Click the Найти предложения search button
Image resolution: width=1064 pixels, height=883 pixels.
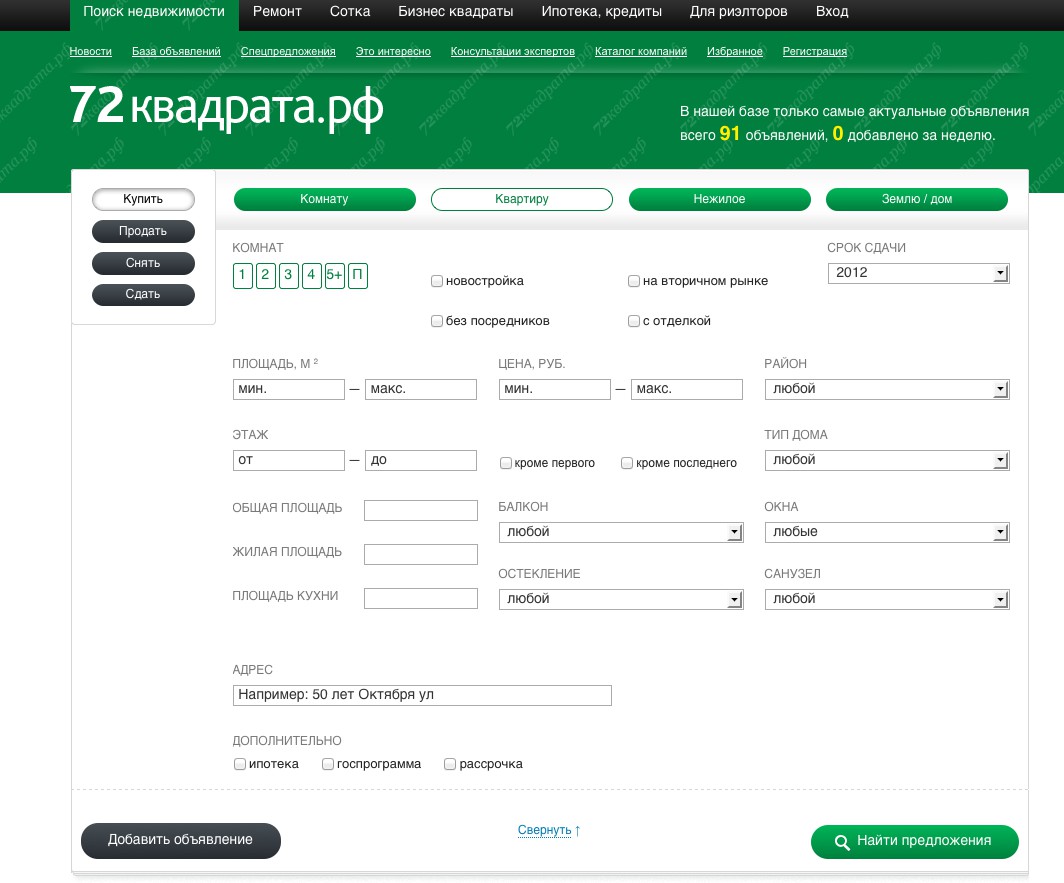pyautogui.click(x=915, y=842)
